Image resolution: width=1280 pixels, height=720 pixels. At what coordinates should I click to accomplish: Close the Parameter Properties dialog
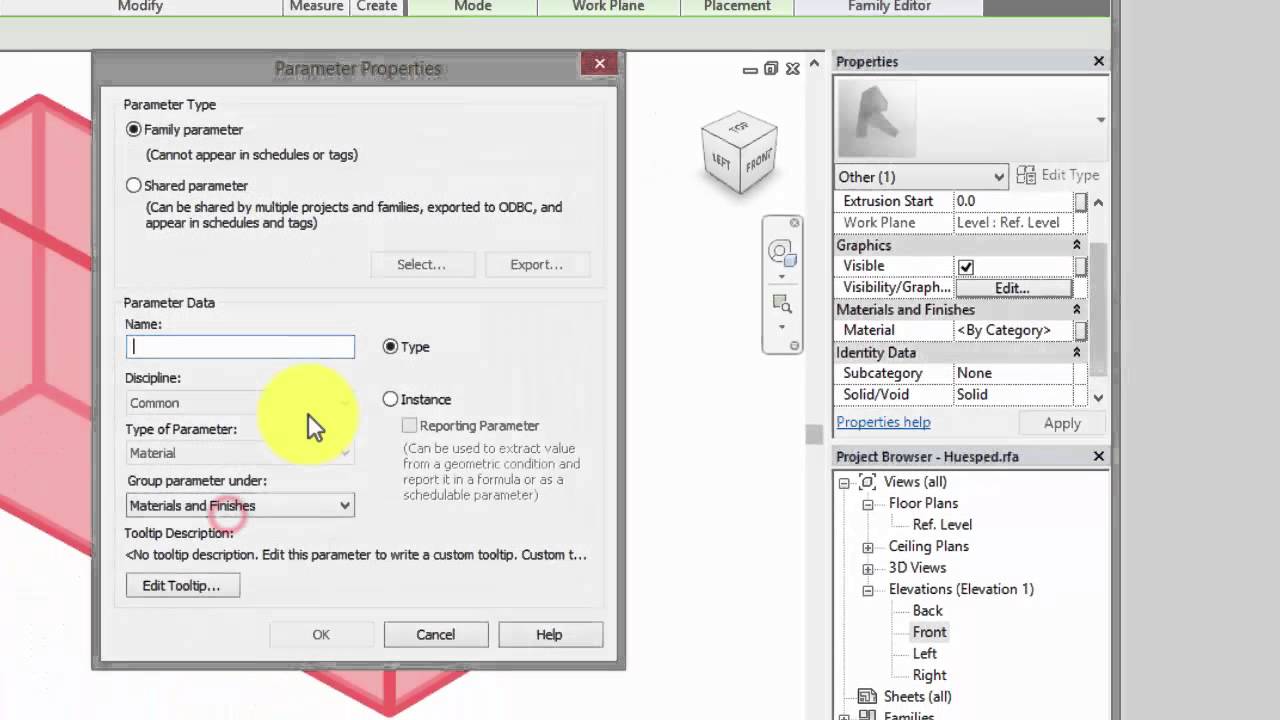coord(599,64)
